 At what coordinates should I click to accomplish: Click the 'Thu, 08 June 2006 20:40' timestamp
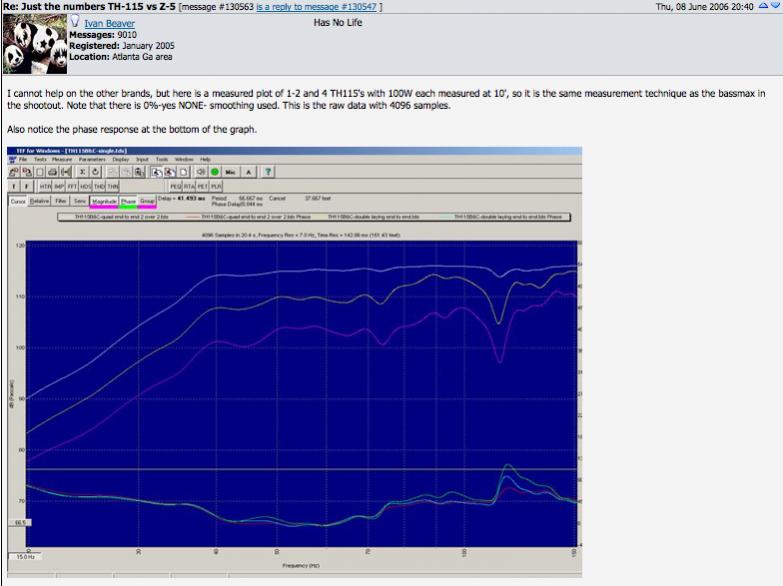point(705,6)
